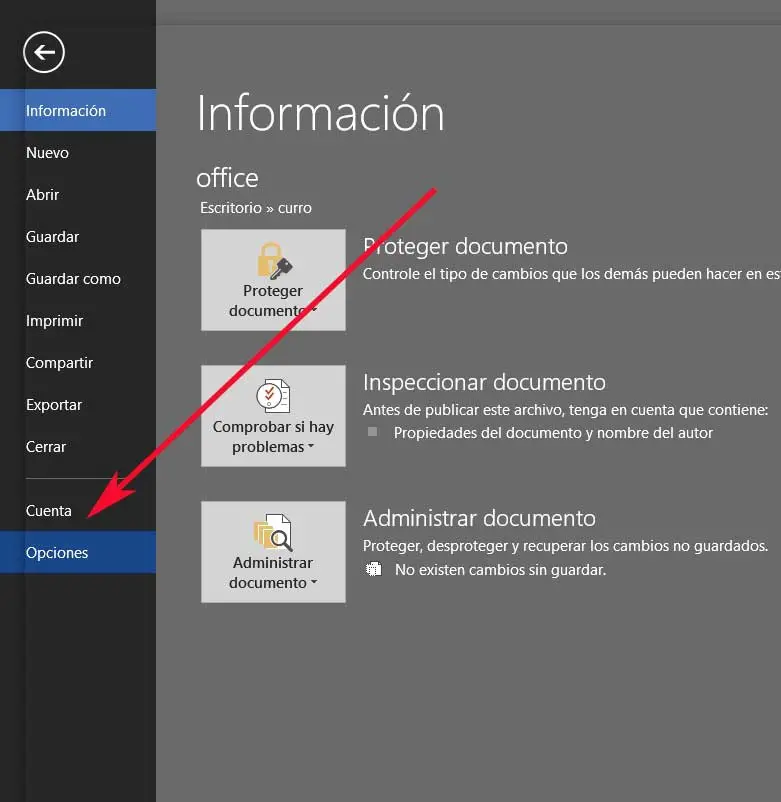Image resolution: width=781 pixels, height=802 pixels.
Task: Click Propiedades del documento y nombre del autor
Action: click(553, 433)
